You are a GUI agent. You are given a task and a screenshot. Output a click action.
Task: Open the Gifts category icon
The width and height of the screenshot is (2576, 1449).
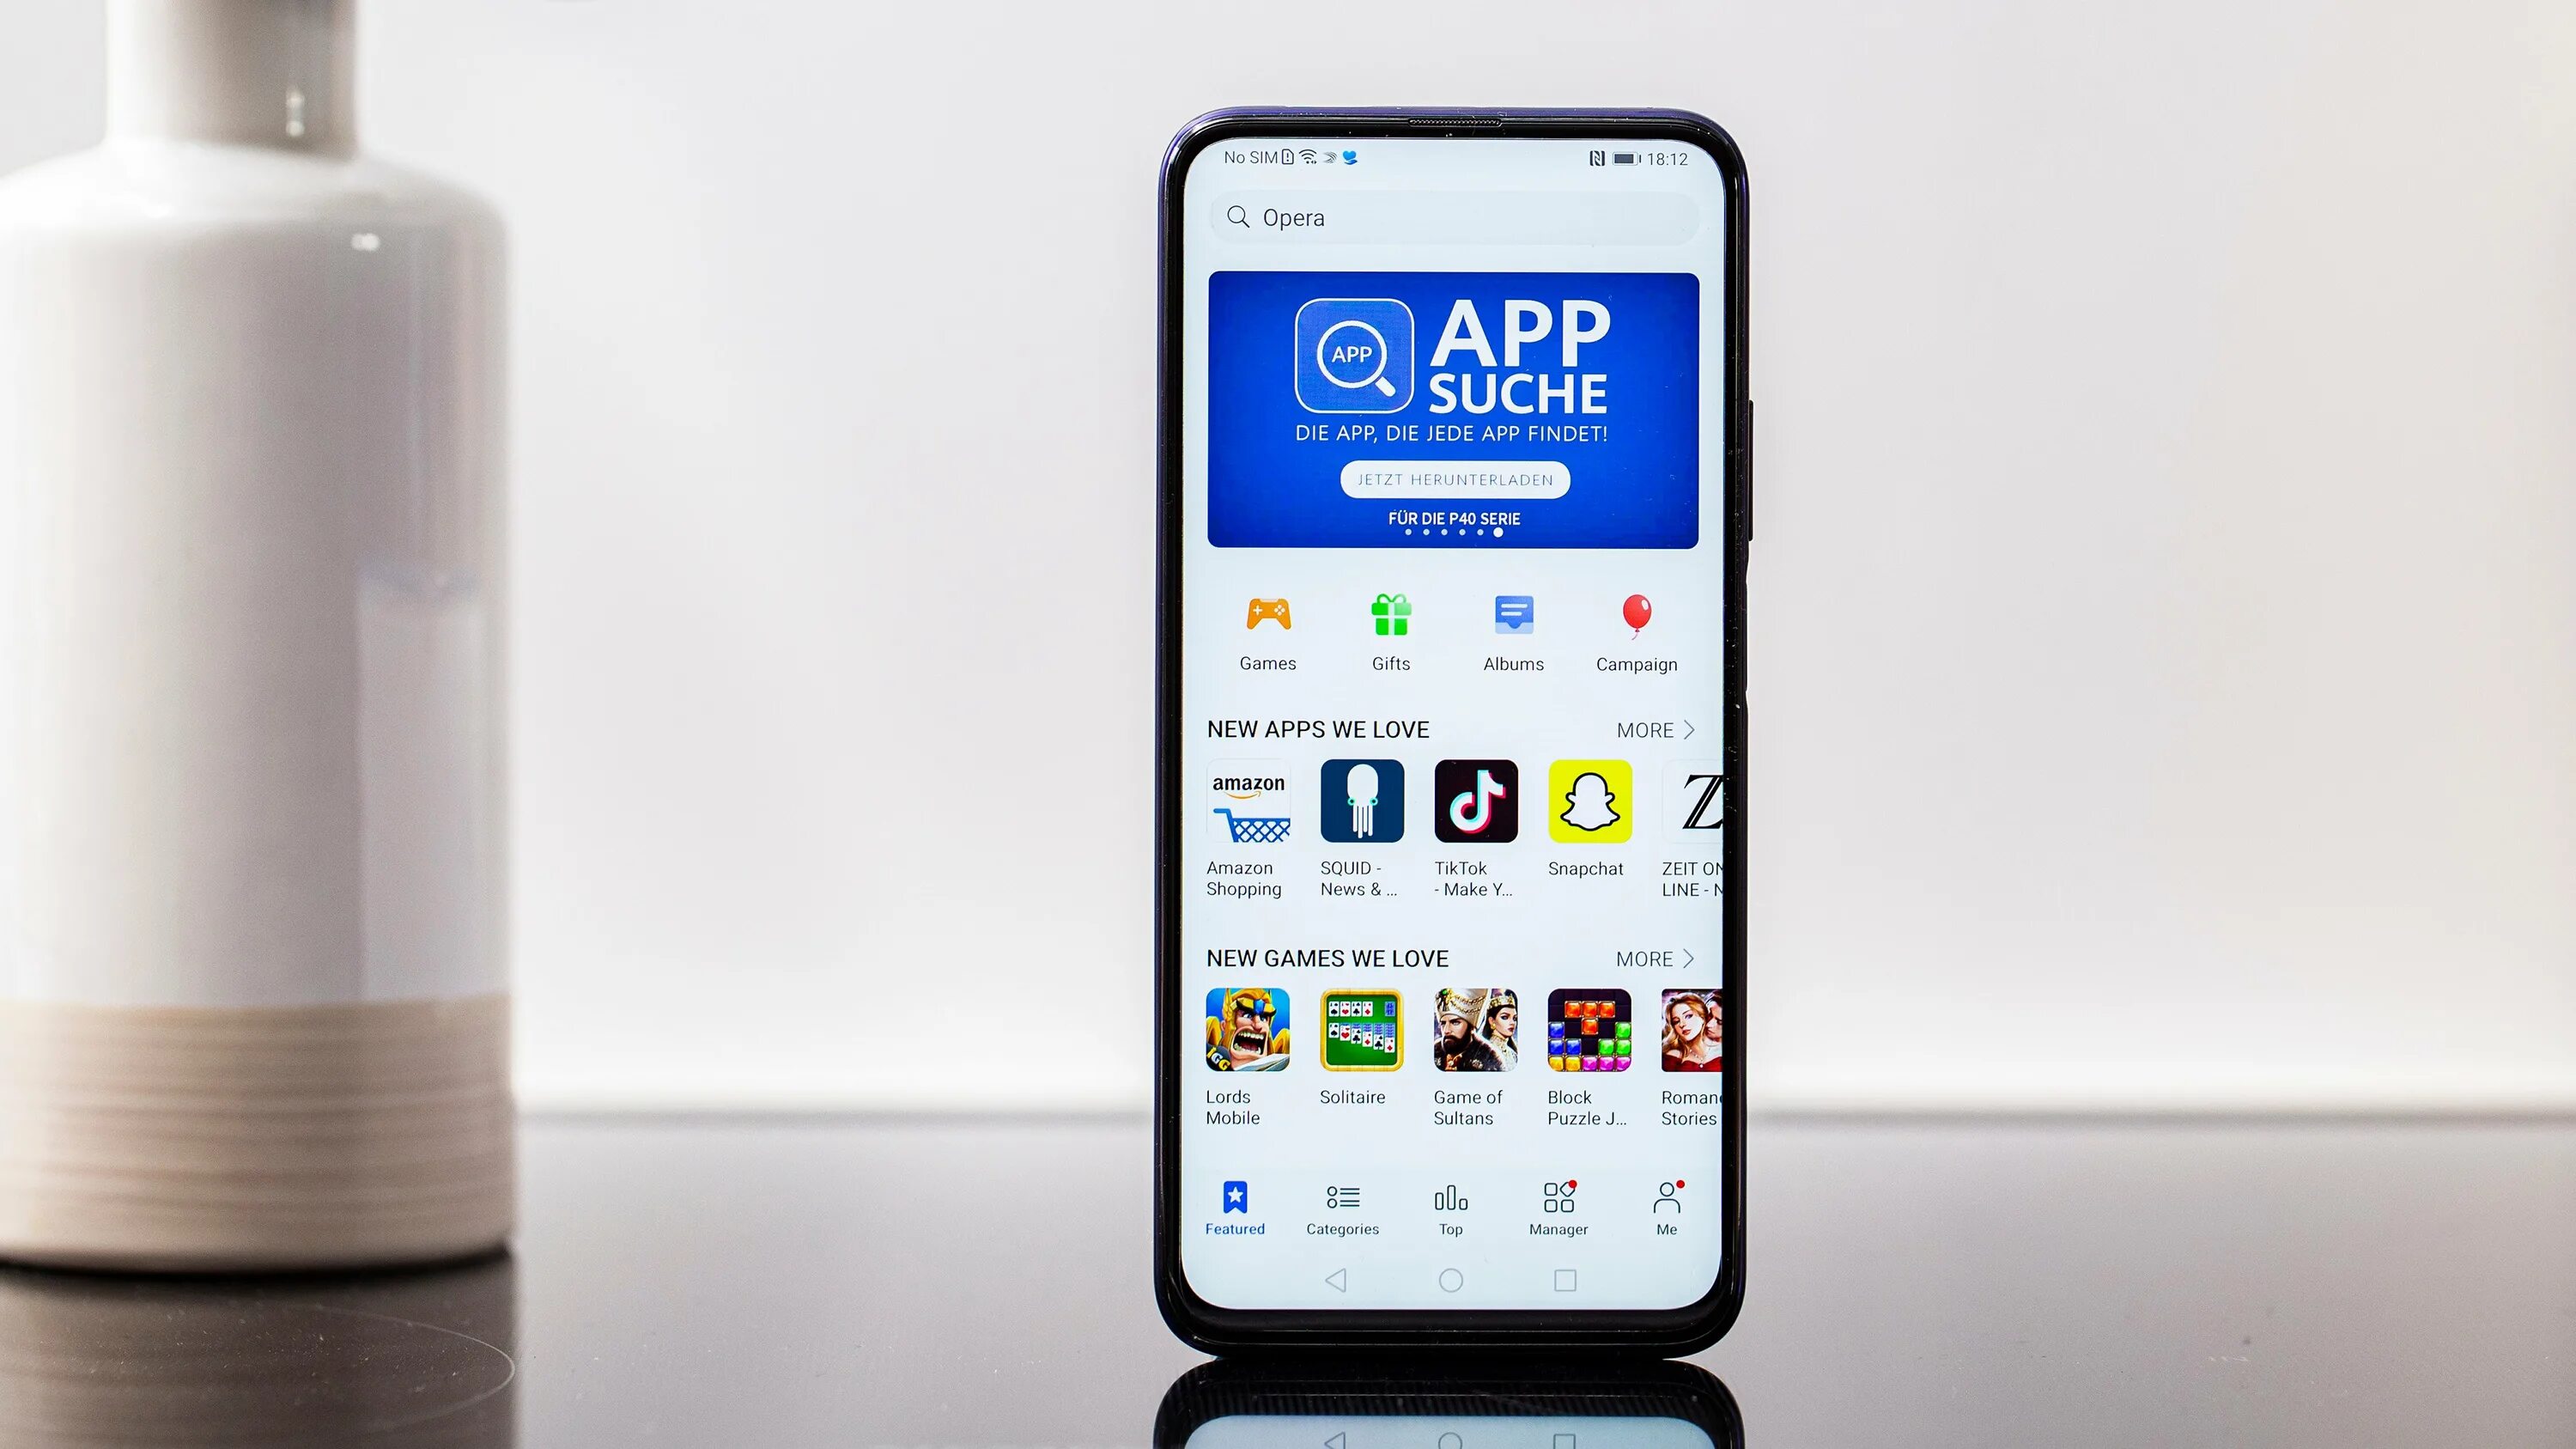pos(1391,628)
